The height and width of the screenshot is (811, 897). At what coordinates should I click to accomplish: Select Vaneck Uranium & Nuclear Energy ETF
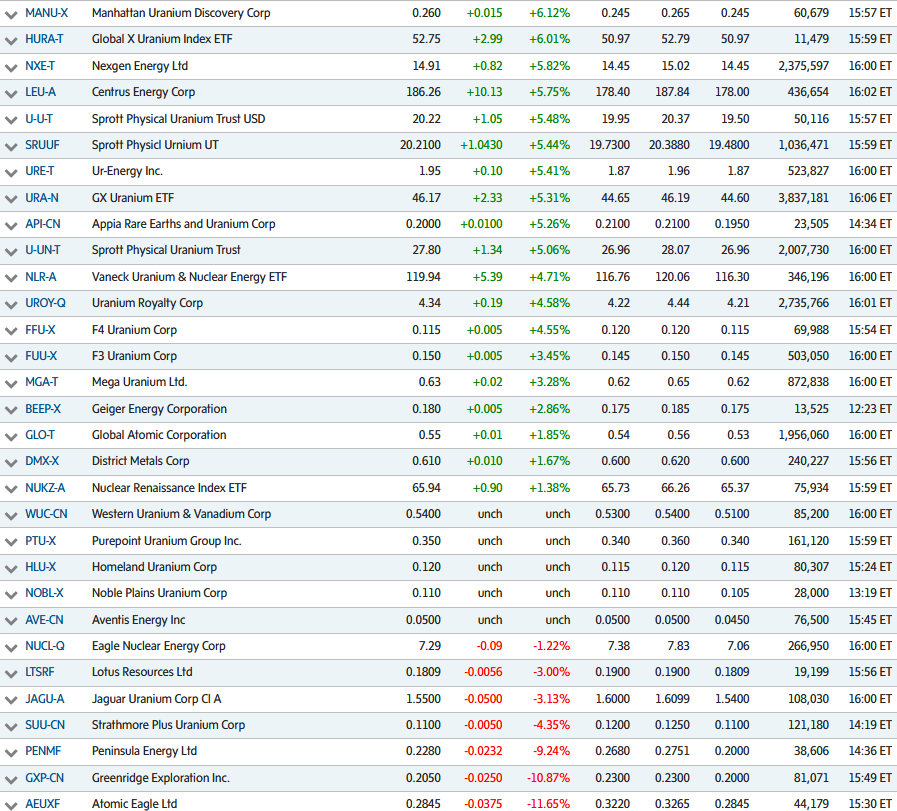click(189, 277)
